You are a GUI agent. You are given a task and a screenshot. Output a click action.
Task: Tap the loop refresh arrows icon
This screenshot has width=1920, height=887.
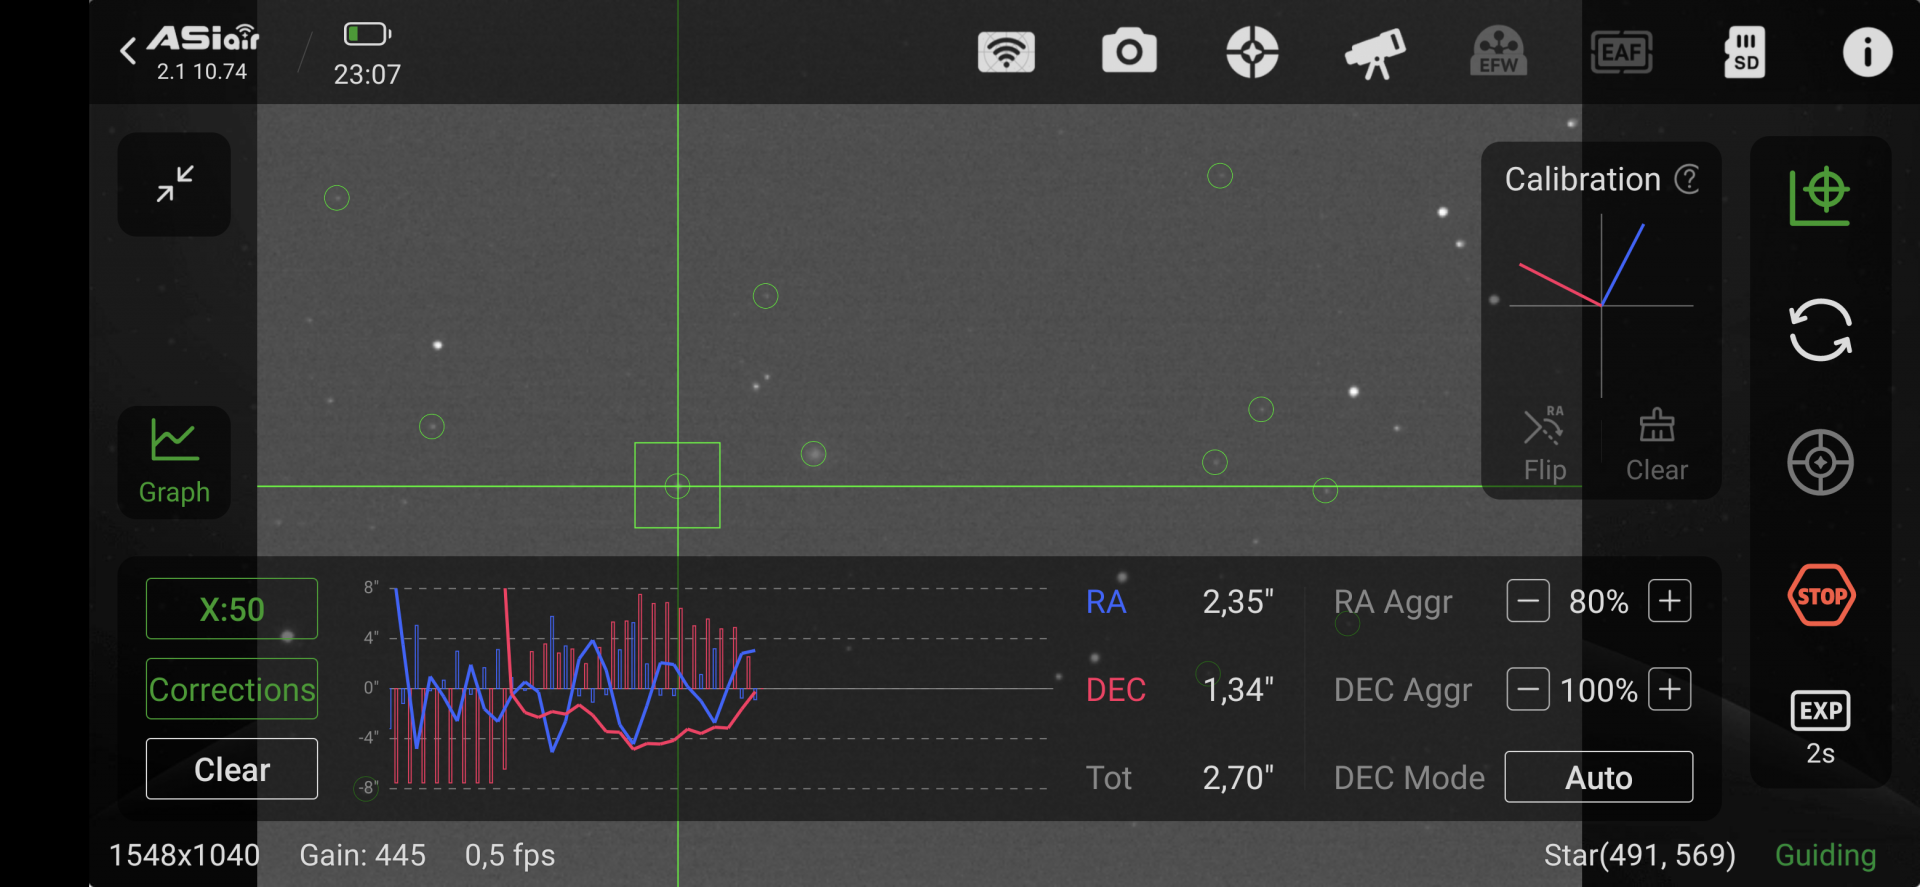coord(1820,330)
